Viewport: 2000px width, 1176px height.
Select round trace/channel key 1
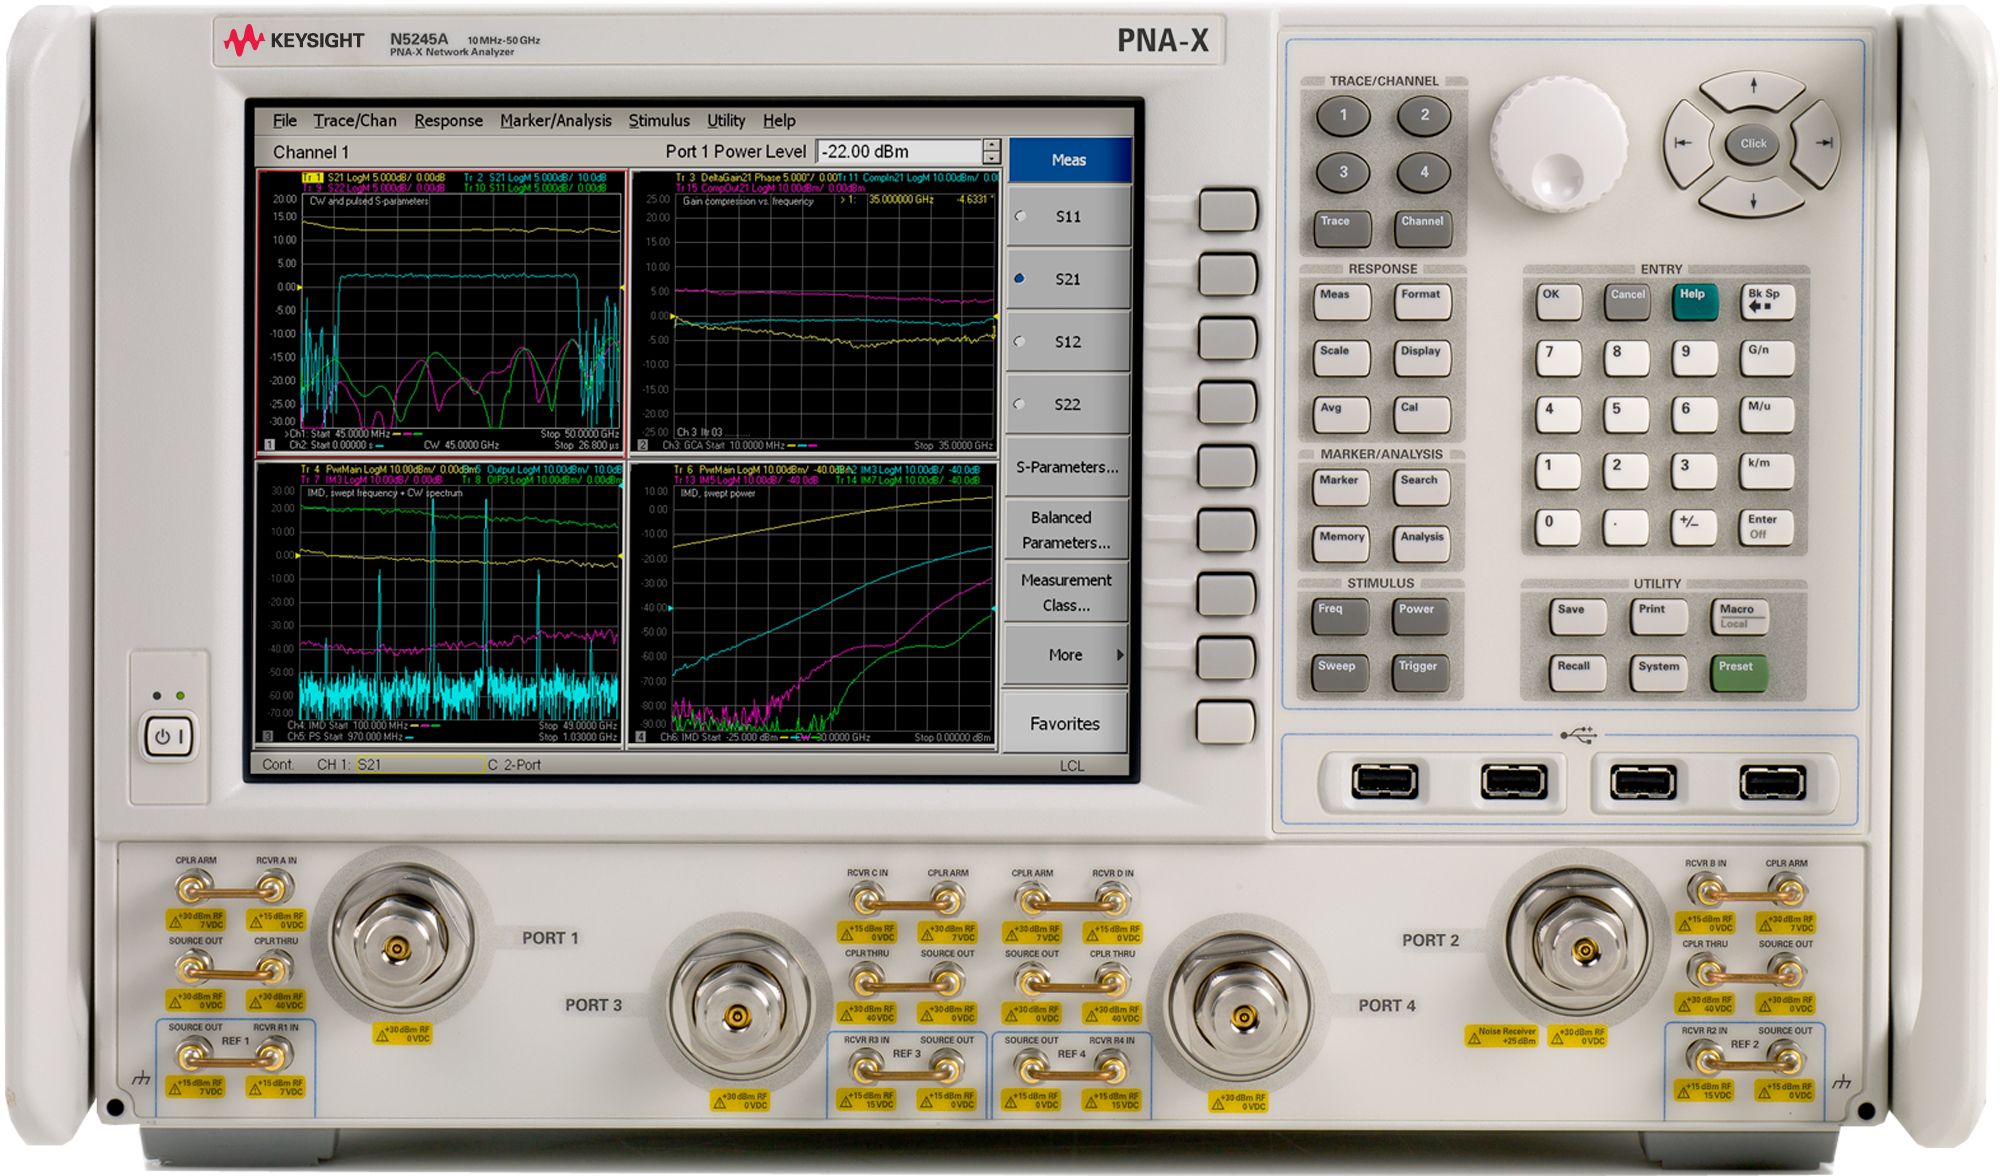coord(1343,116)
